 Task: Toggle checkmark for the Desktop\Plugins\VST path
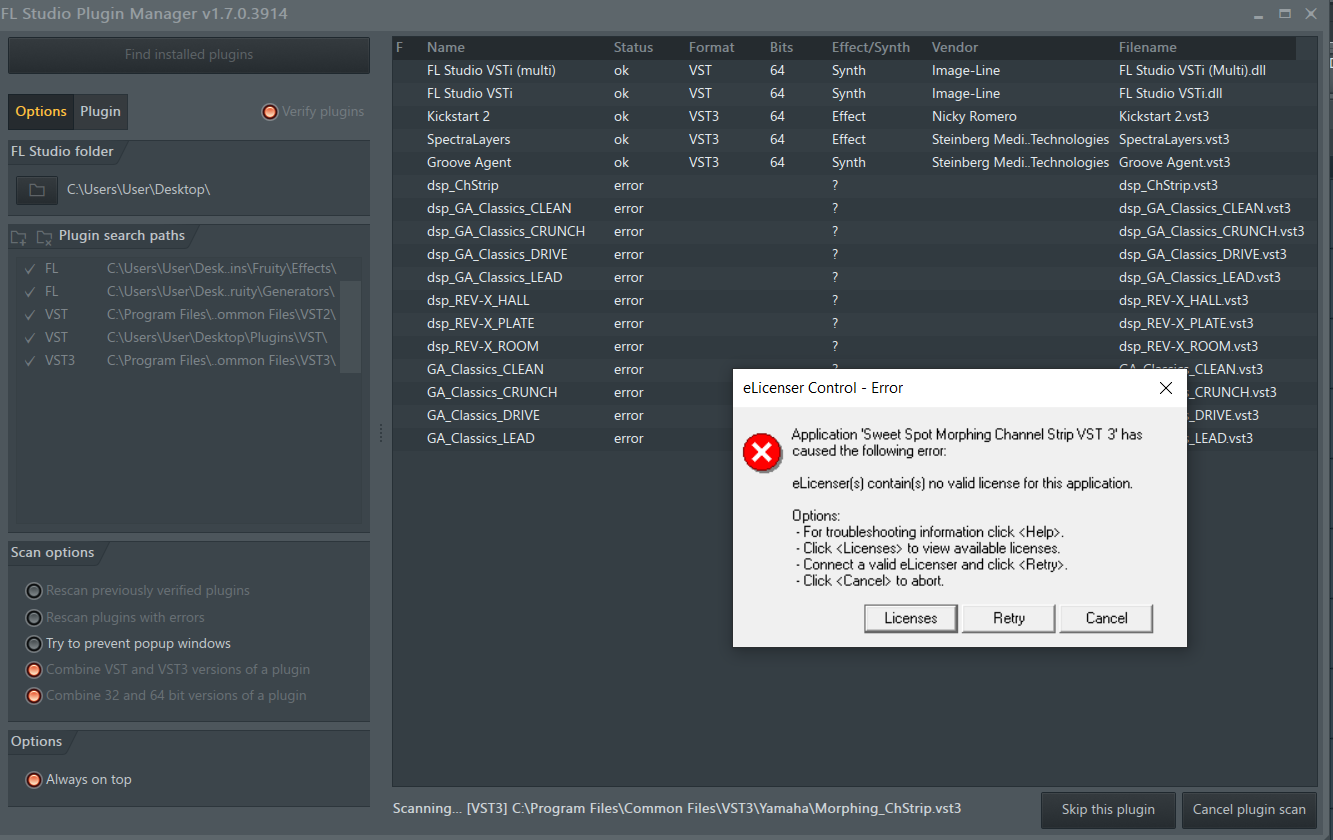[30, 338]
